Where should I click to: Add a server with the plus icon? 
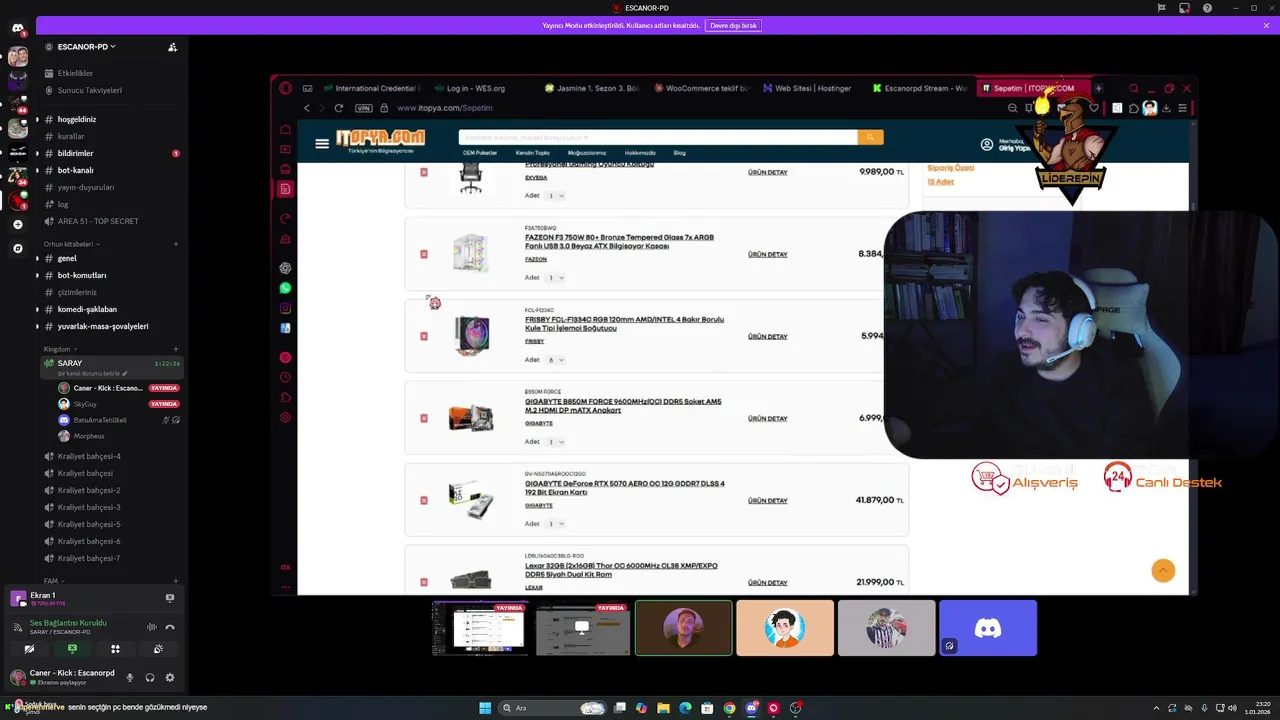click(17, 225)
